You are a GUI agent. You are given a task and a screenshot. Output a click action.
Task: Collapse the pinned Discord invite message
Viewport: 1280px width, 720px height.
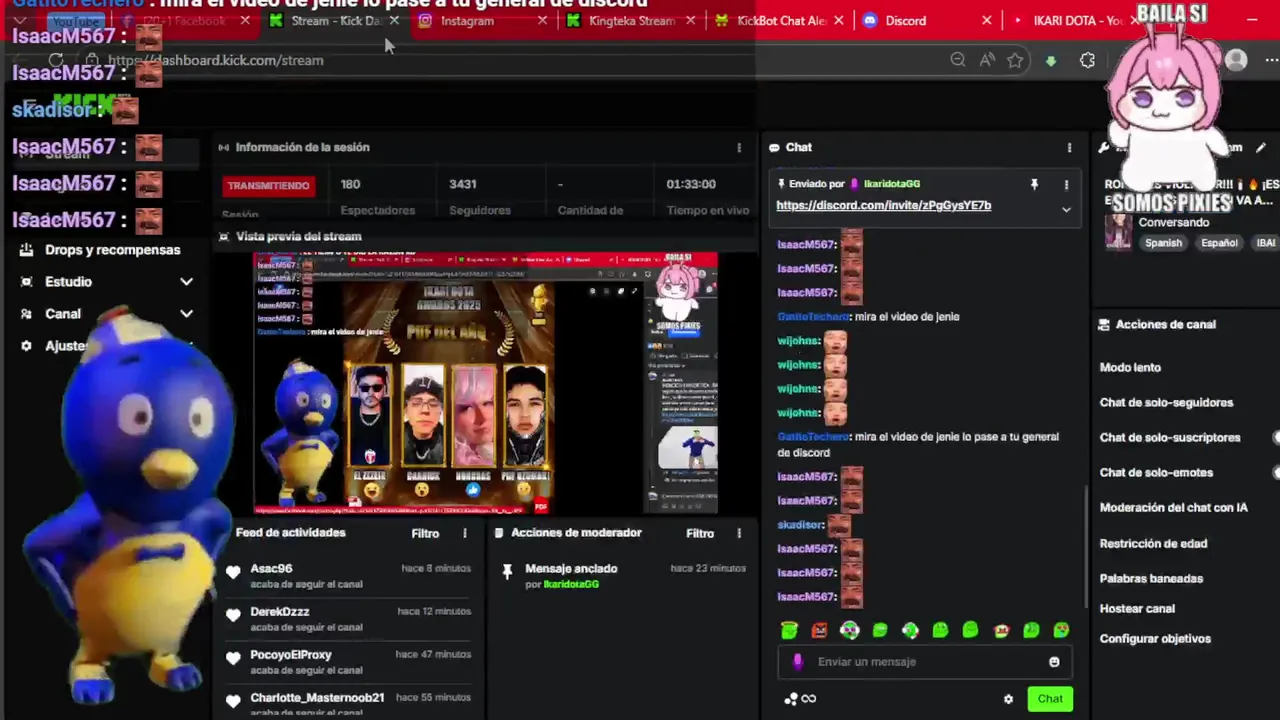[x=1066, y=210]
